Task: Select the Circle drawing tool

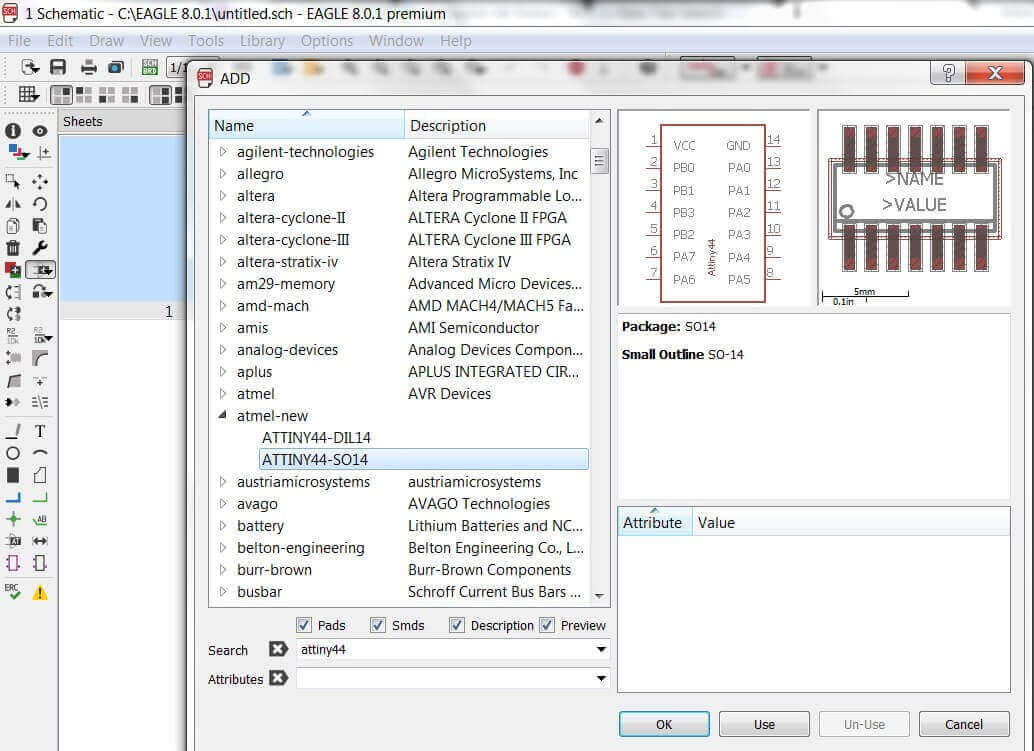Action: coord(13,453)
